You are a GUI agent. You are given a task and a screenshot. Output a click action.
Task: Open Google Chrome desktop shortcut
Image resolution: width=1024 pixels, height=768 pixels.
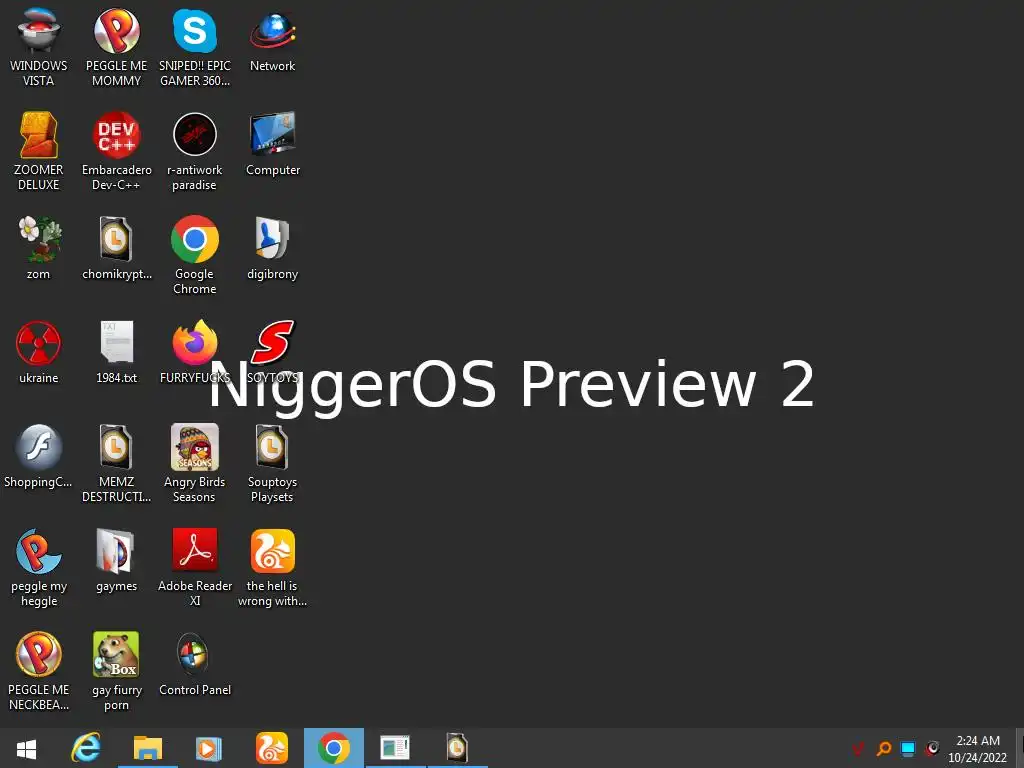(x=195, y=255)
